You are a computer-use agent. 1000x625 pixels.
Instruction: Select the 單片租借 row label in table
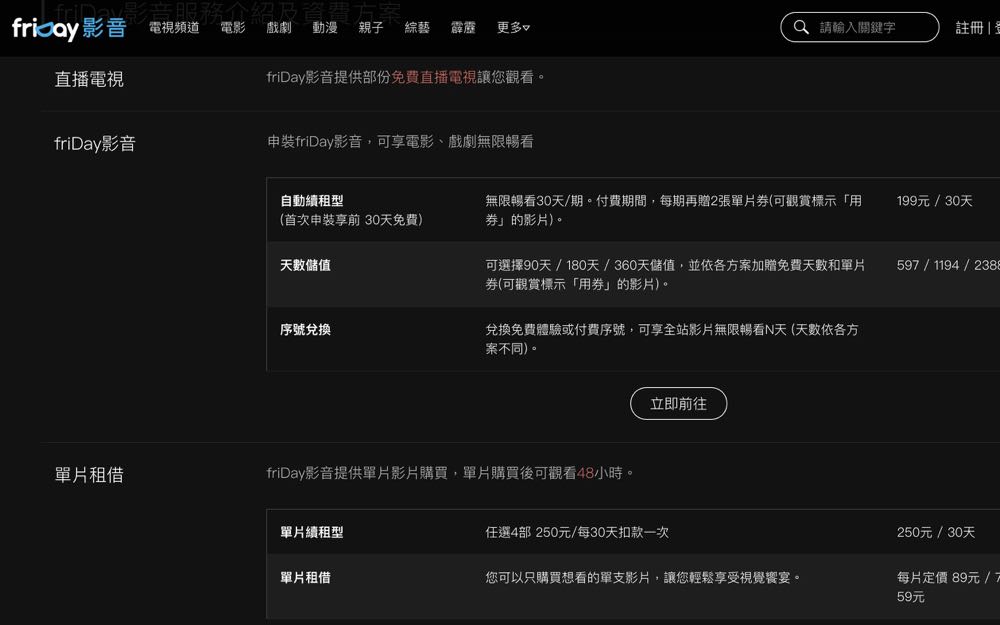click(305, 578)
